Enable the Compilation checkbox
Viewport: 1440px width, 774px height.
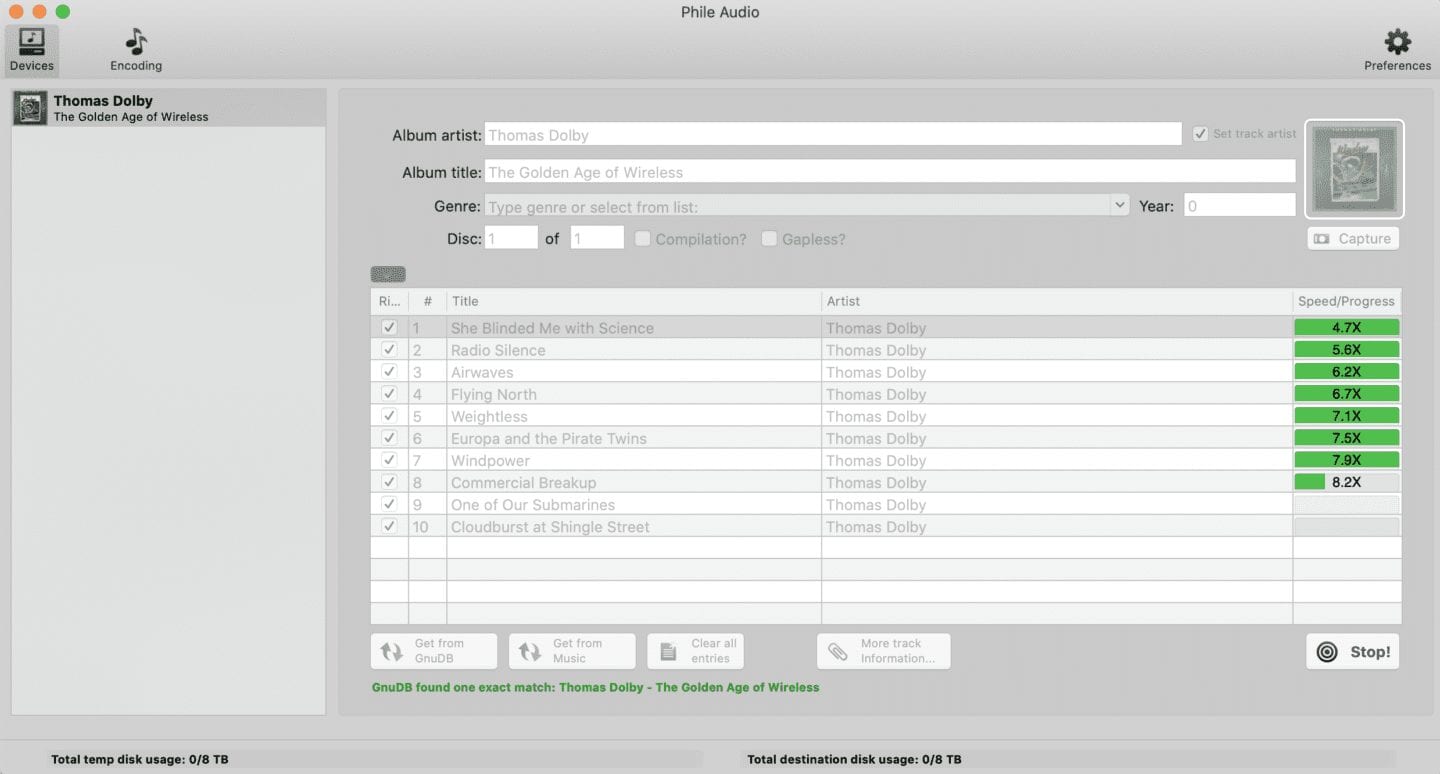[x=643, y=239]
